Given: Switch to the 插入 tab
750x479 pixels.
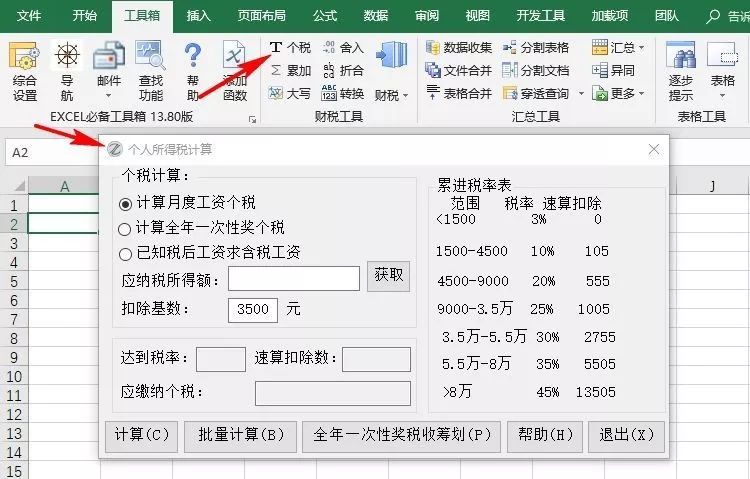Looking at the screenshot, I should click(199, 16).
